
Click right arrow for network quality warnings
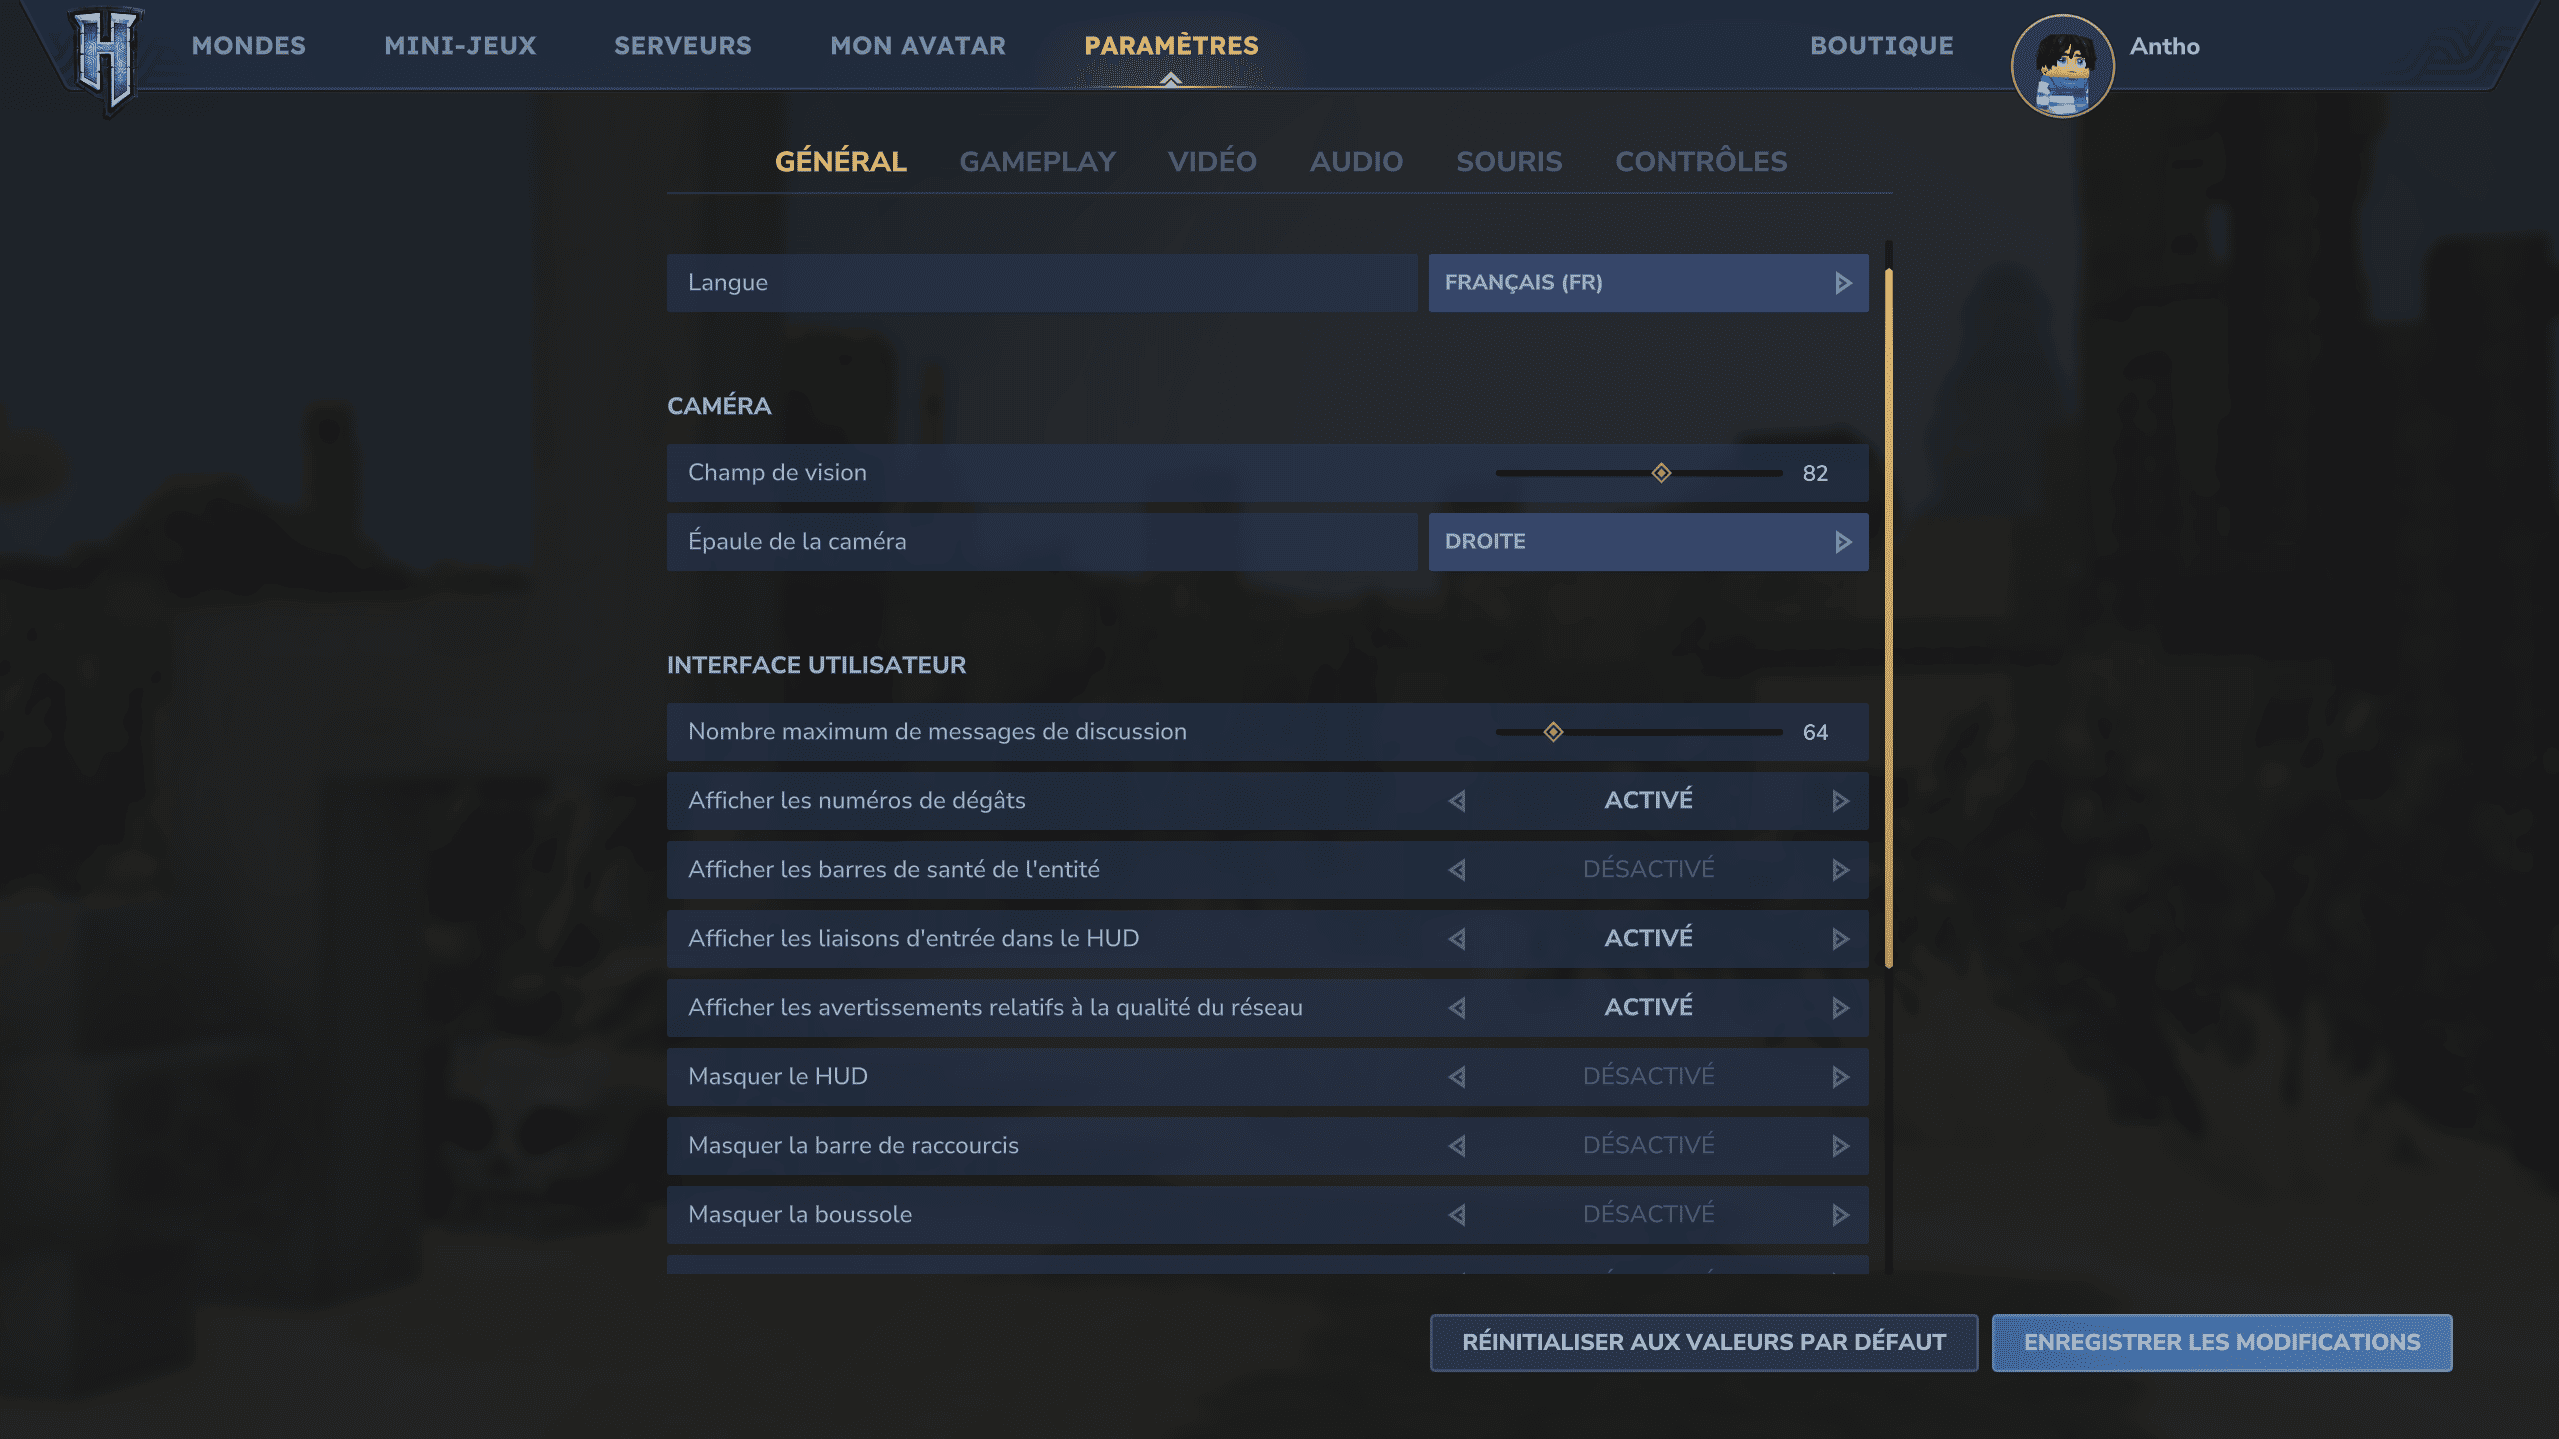[x=1840, y=1008]
